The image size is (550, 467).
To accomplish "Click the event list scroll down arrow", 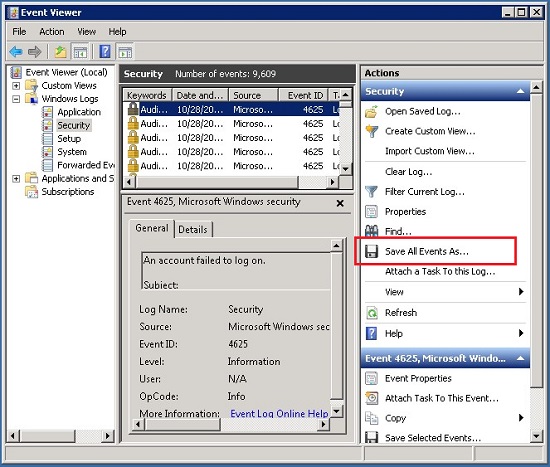I will (x=346, y=169).
